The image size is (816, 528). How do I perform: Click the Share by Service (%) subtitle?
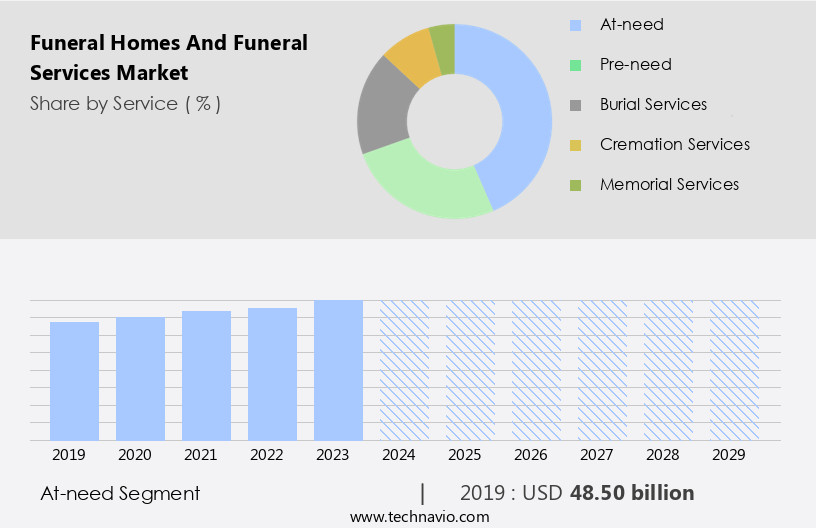pyautogui.click(x=125, y=103)
